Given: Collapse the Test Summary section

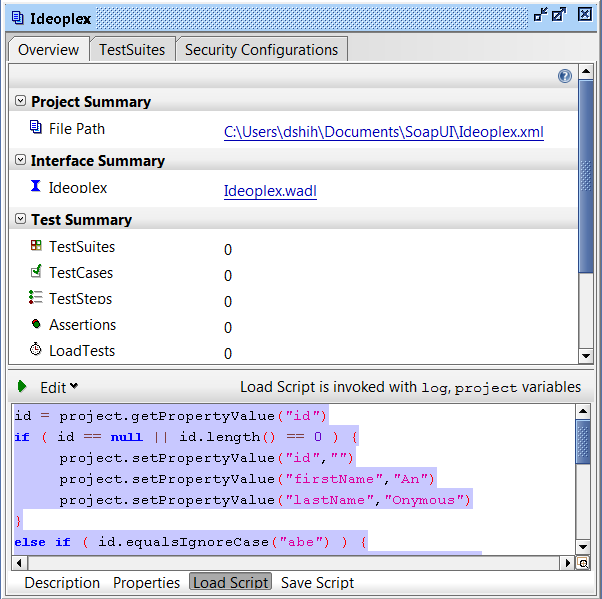Looking at the screenshot, I should [x=20, y=219].
